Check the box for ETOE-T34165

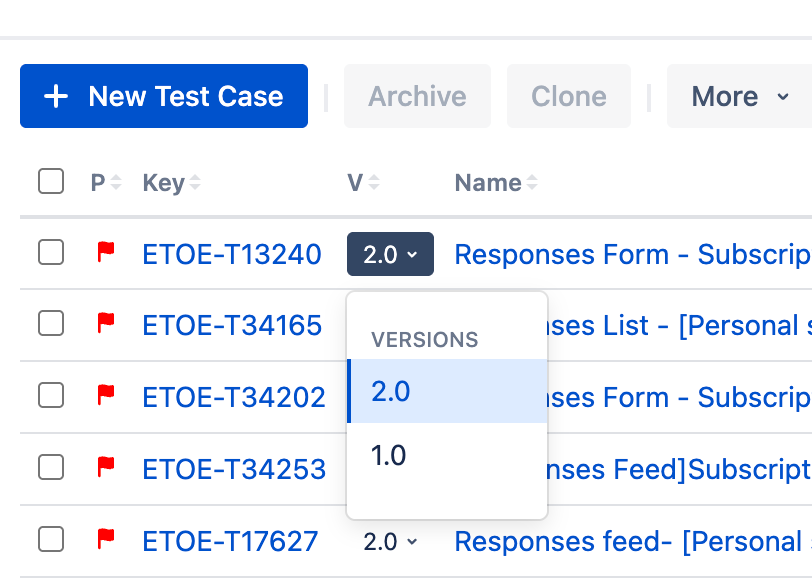(x=51, y=324)
